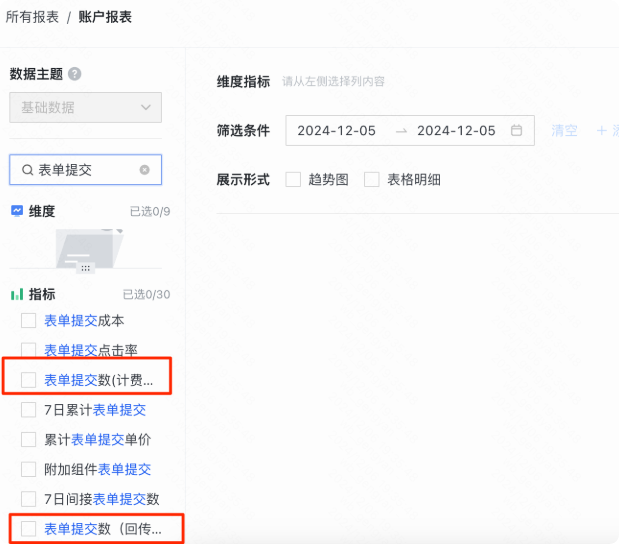
Task: Check the 表单提交点击率 metric
Action: (x=28, y=350)
